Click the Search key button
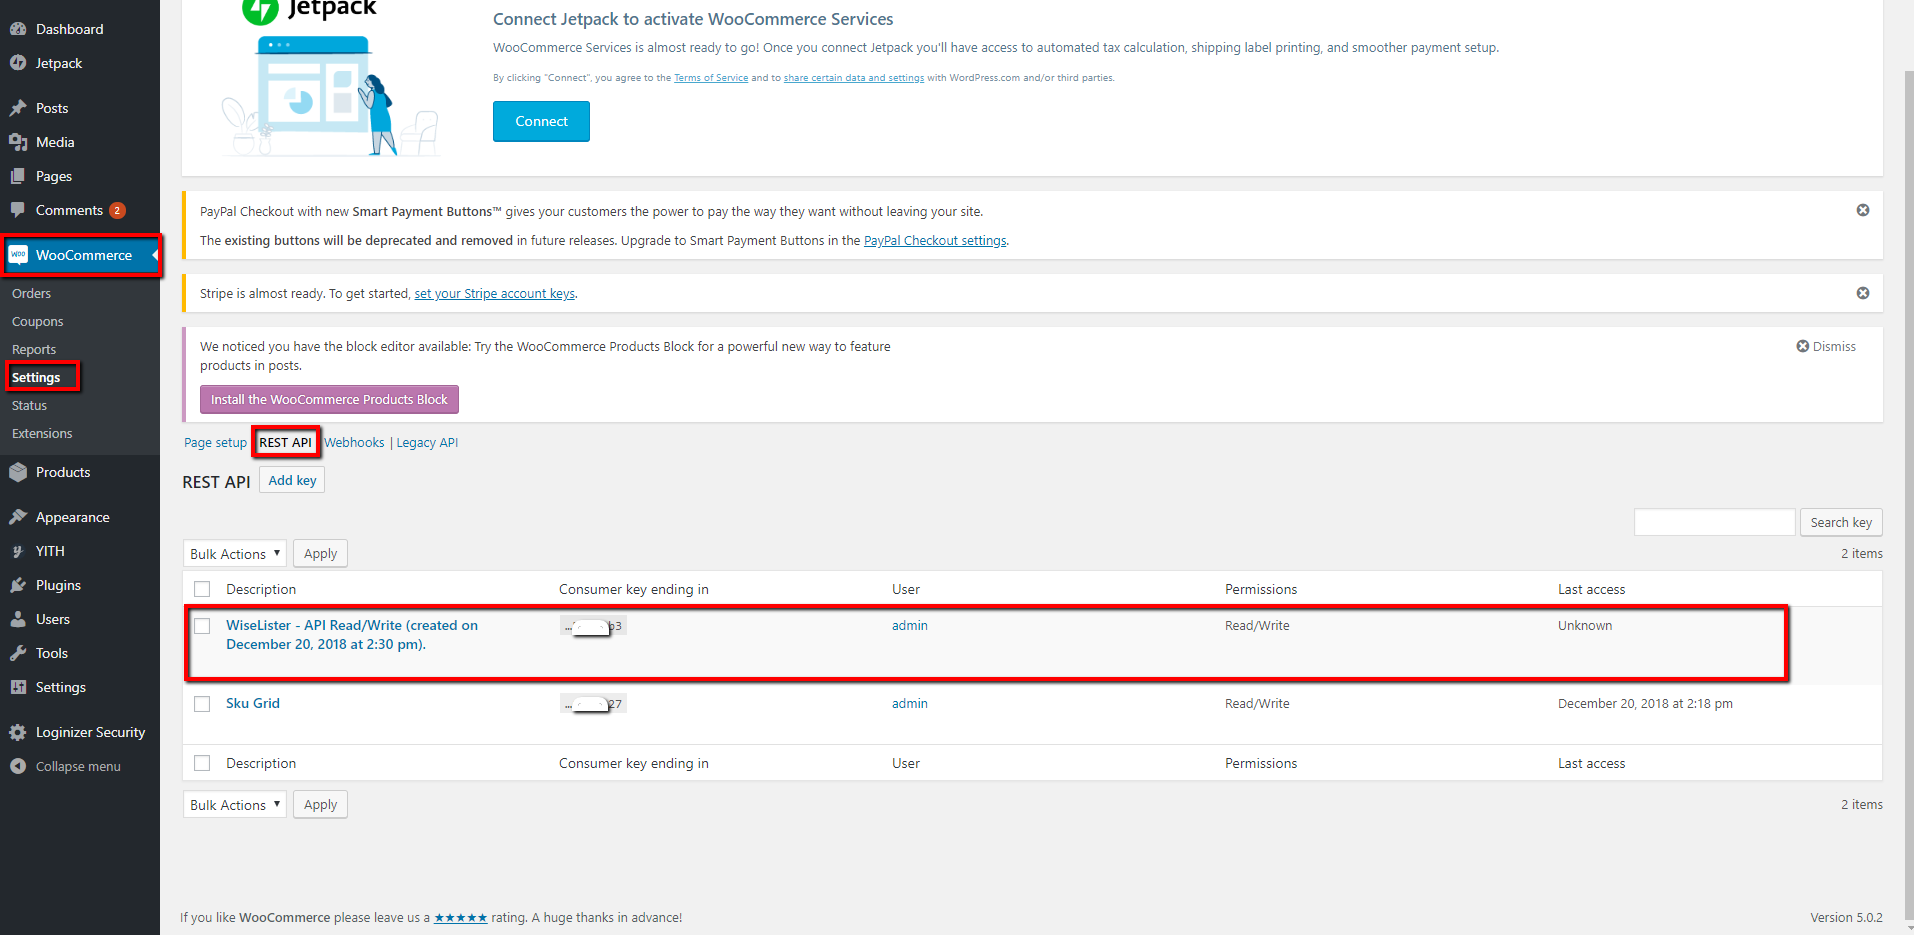Screen dimensions: 1914x935 click(1841, 522)
